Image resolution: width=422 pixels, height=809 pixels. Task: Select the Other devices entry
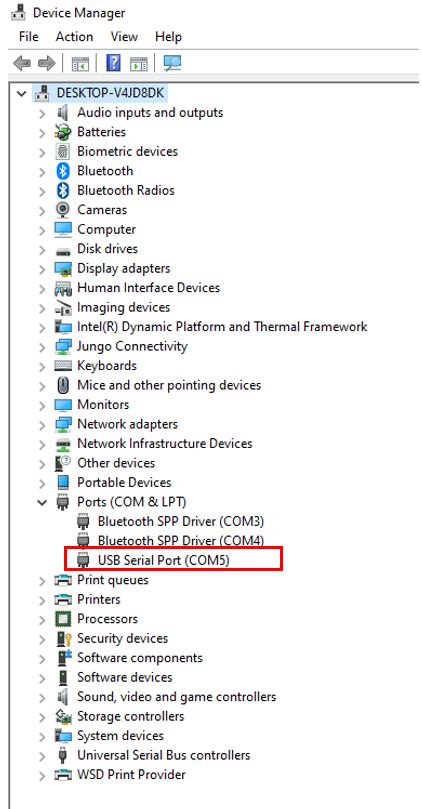click(116, 463)
